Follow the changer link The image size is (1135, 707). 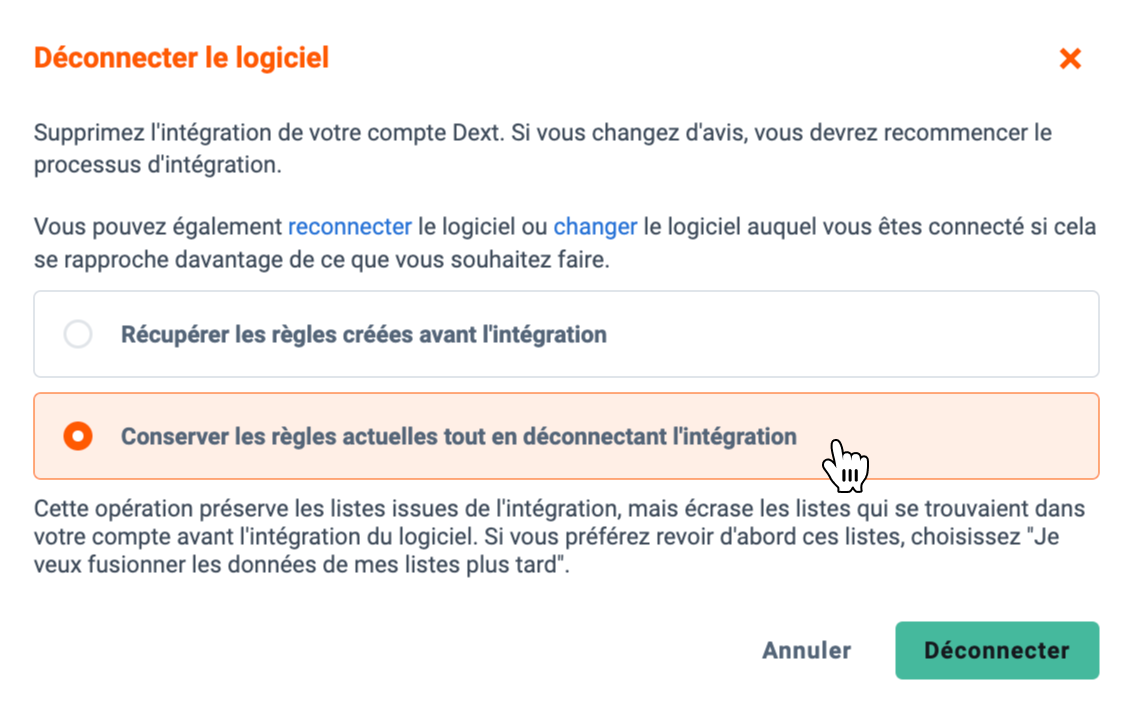click(595, 227)
